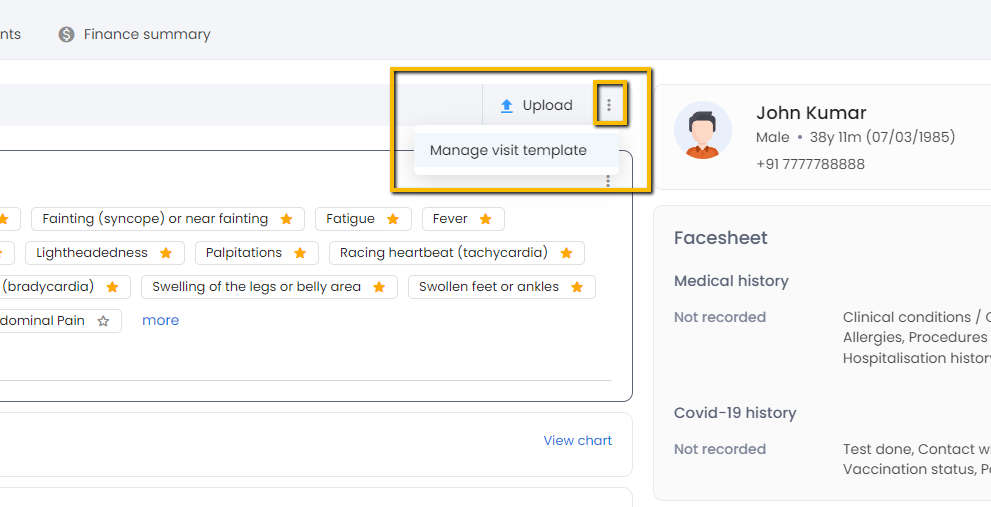Click the star on Fainting (syncope) chip

pos(286,219)
